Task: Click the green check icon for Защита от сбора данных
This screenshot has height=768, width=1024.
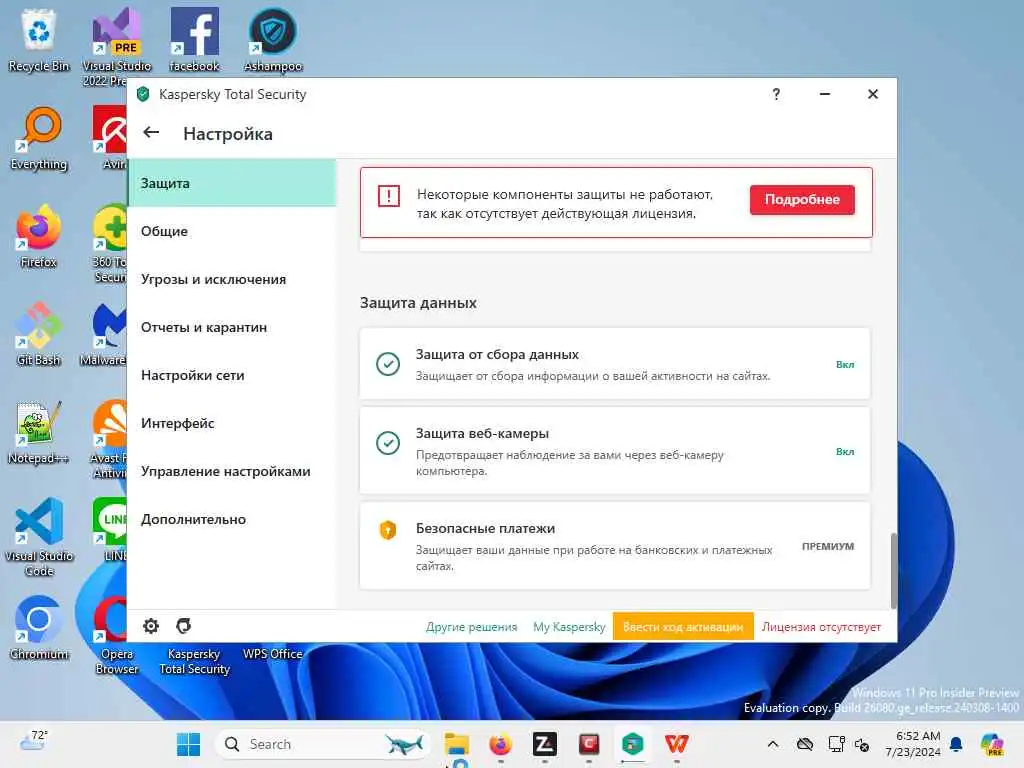Action: tap(388, 364)
